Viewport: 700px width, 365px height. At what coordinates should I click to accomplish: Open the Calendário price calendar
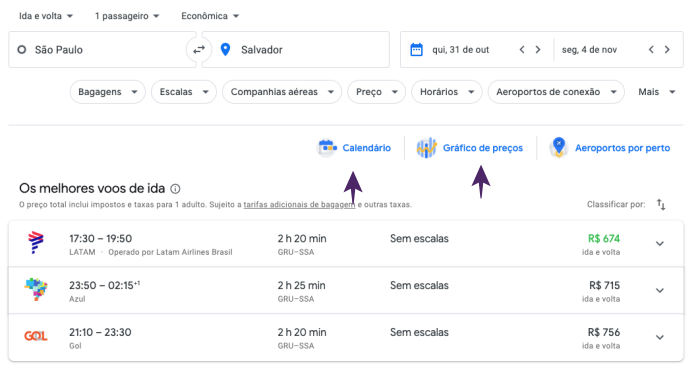[354, 148]
